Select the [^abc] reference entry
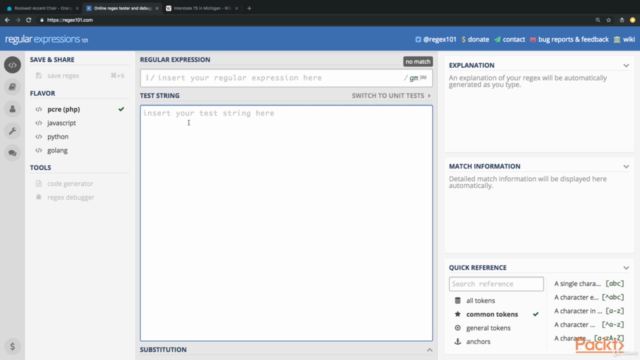 pos(589,297)
